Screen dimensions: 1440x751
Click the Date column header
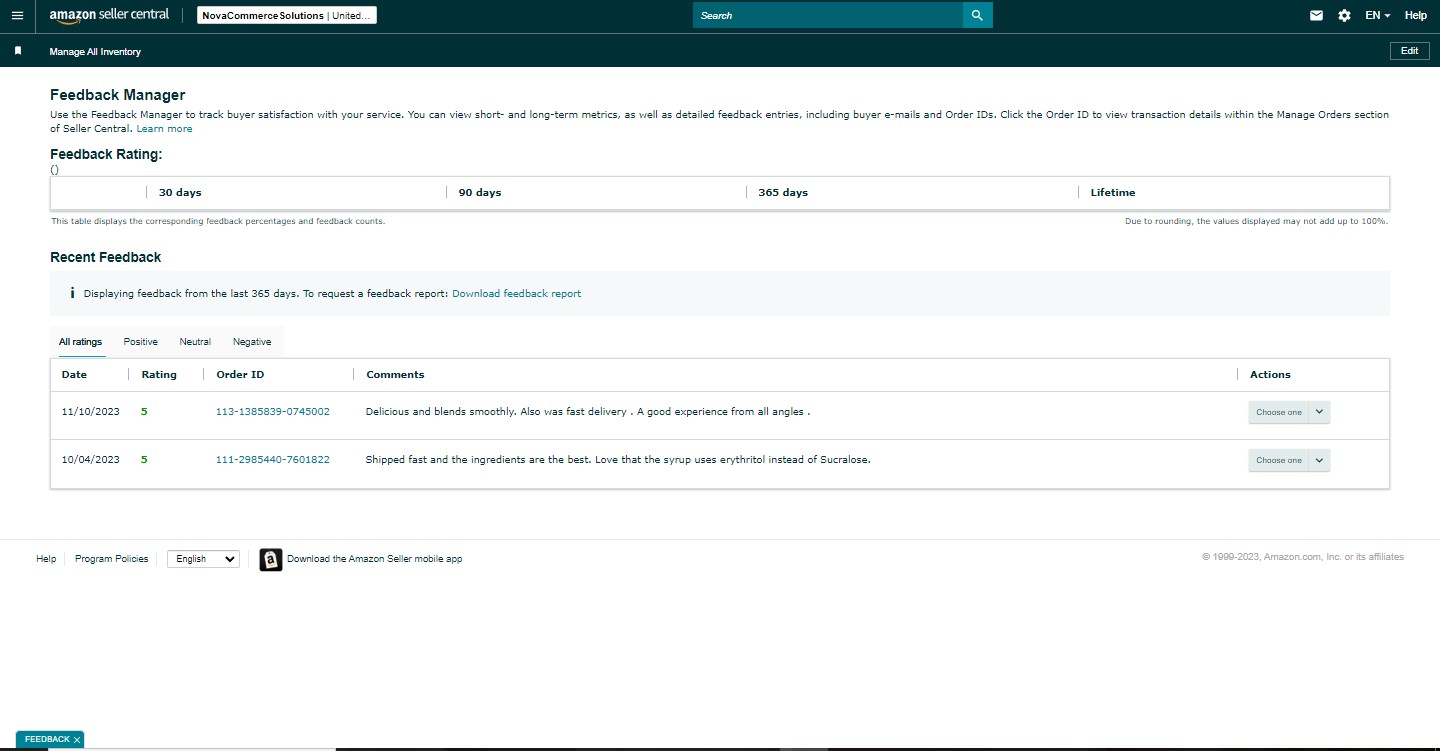(x=74, y=375)
